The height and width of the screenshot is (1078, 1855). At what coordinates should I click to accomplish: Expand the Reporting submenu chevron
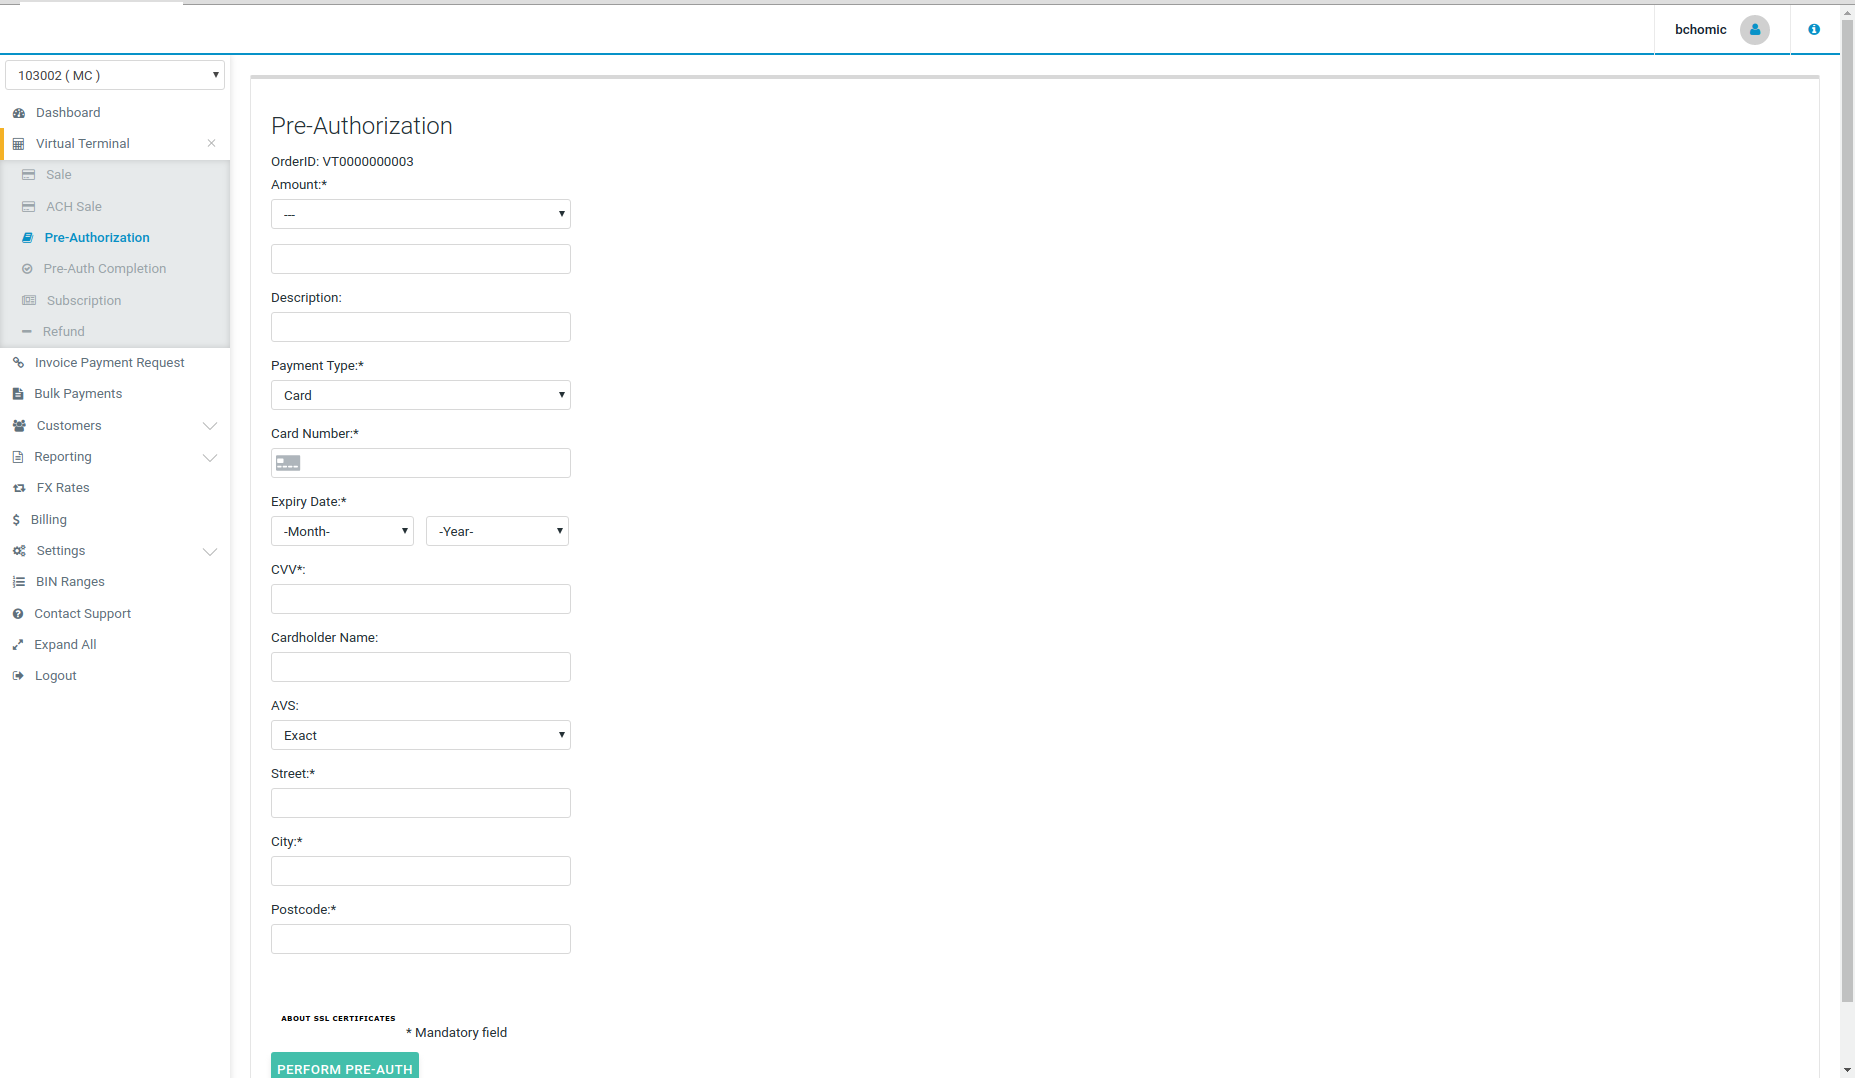point(210,457)
